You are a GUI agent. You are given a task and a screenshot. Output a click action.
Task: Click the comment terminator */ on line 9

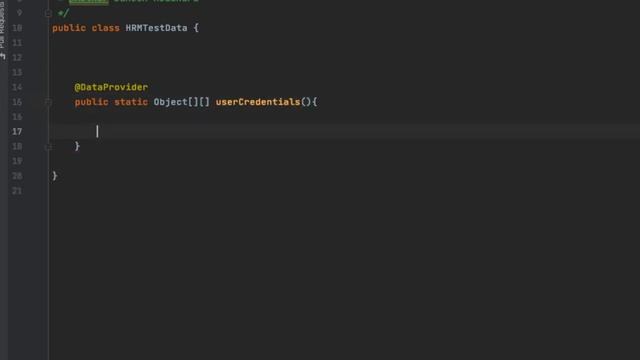[64, 13]
